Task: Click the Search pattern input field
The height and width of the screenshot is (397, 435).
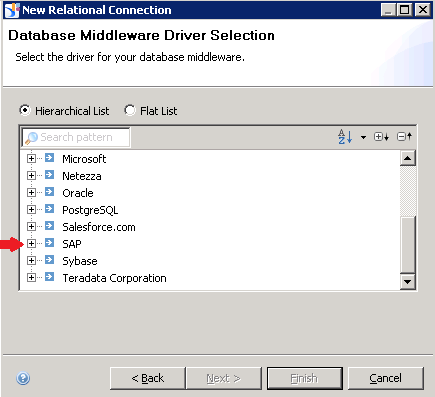Action: [76, 137]
